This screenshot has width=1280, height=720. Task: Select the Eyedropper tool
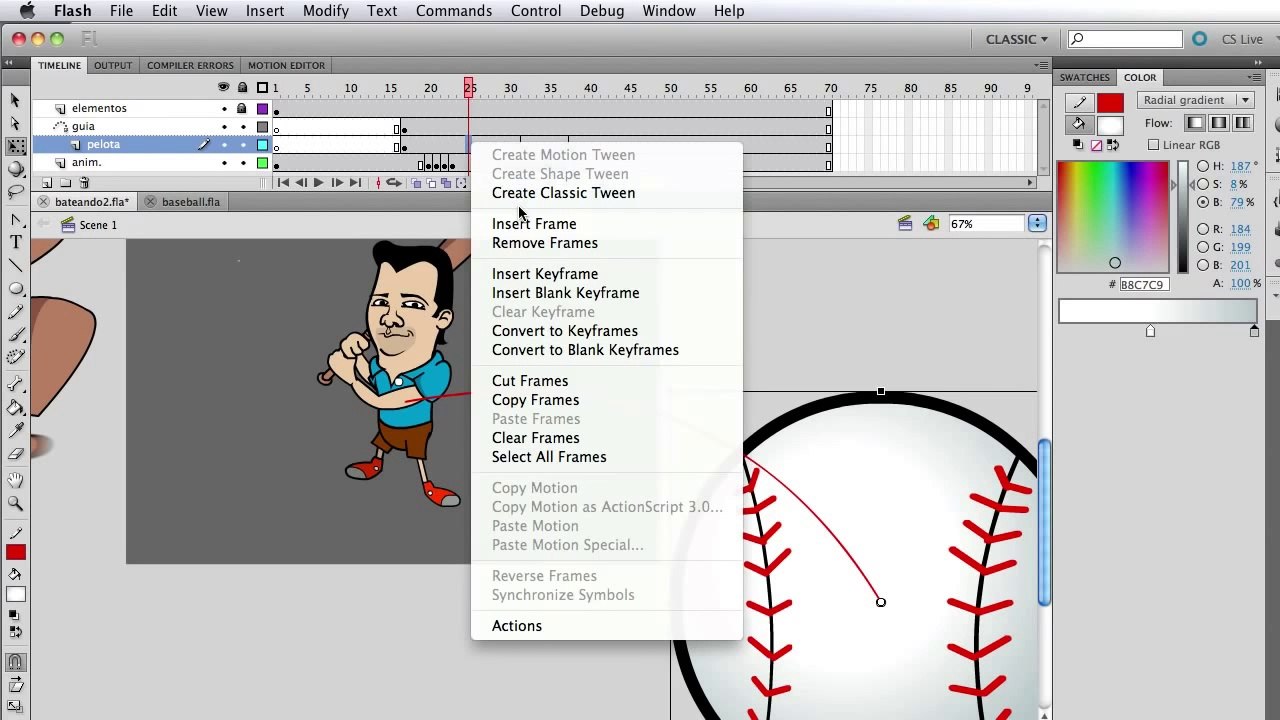point(15,431)
